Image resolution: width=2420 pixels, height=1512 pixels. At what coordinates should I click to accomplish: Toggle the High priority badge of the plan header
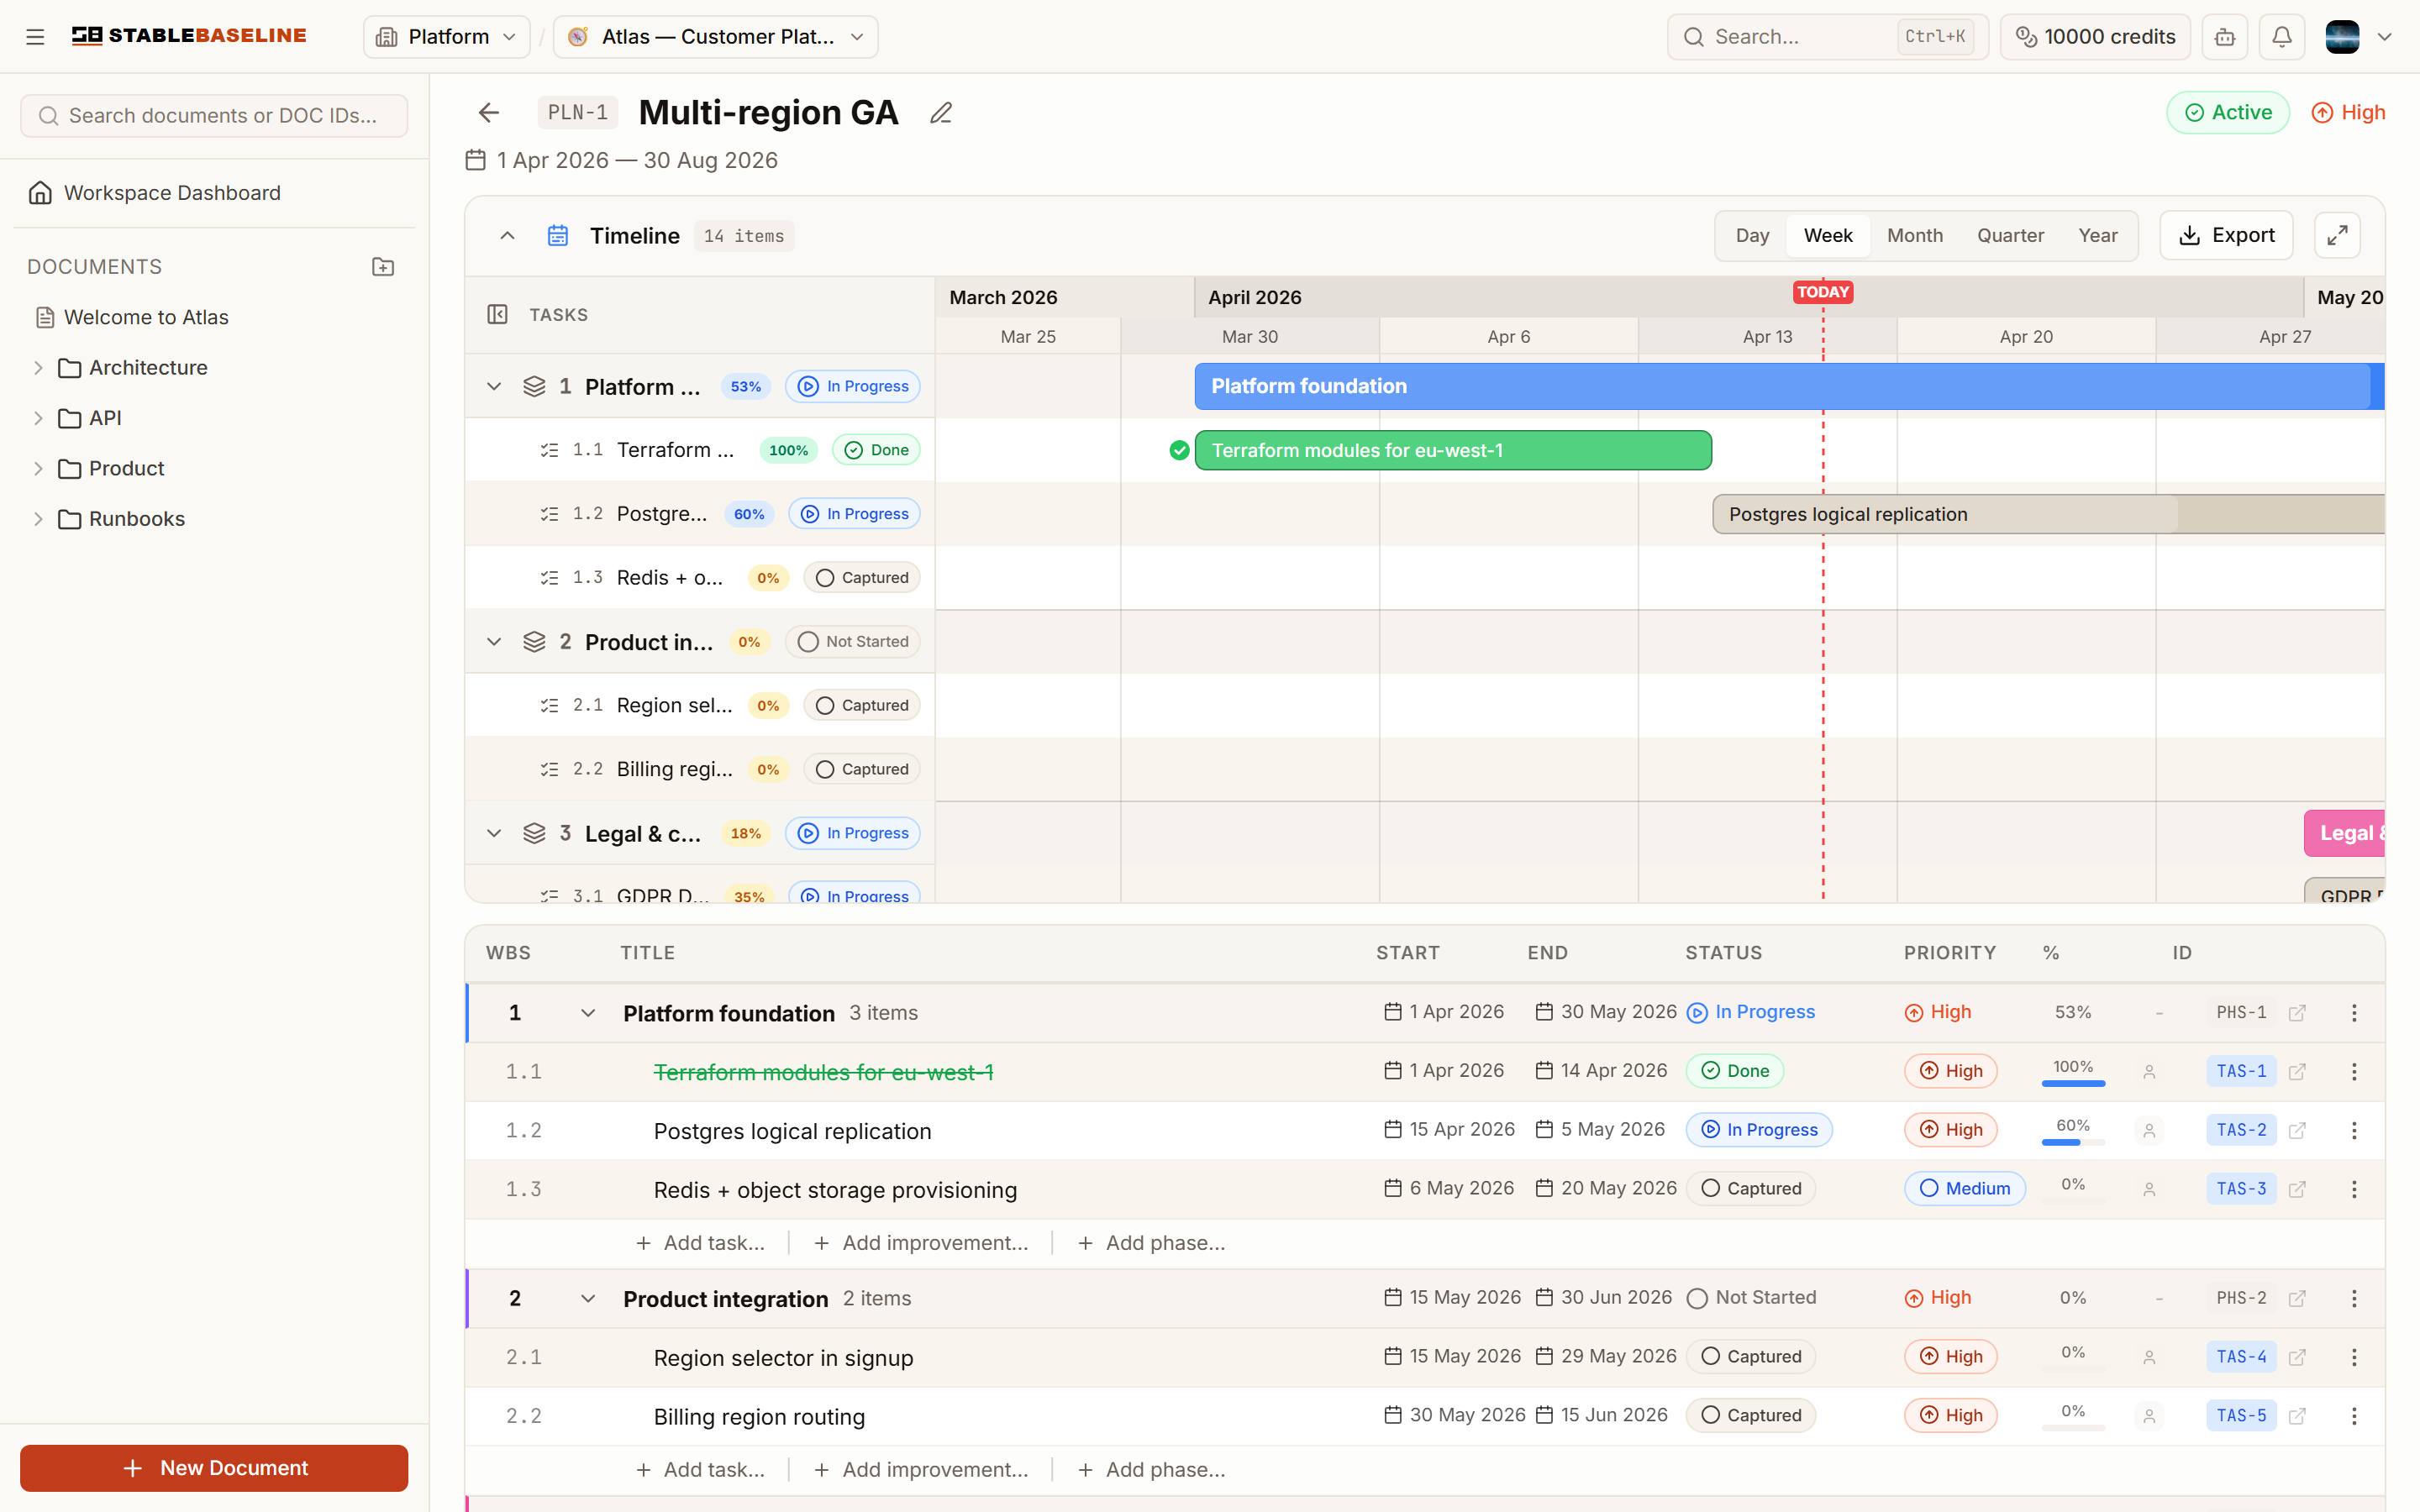2348,113
